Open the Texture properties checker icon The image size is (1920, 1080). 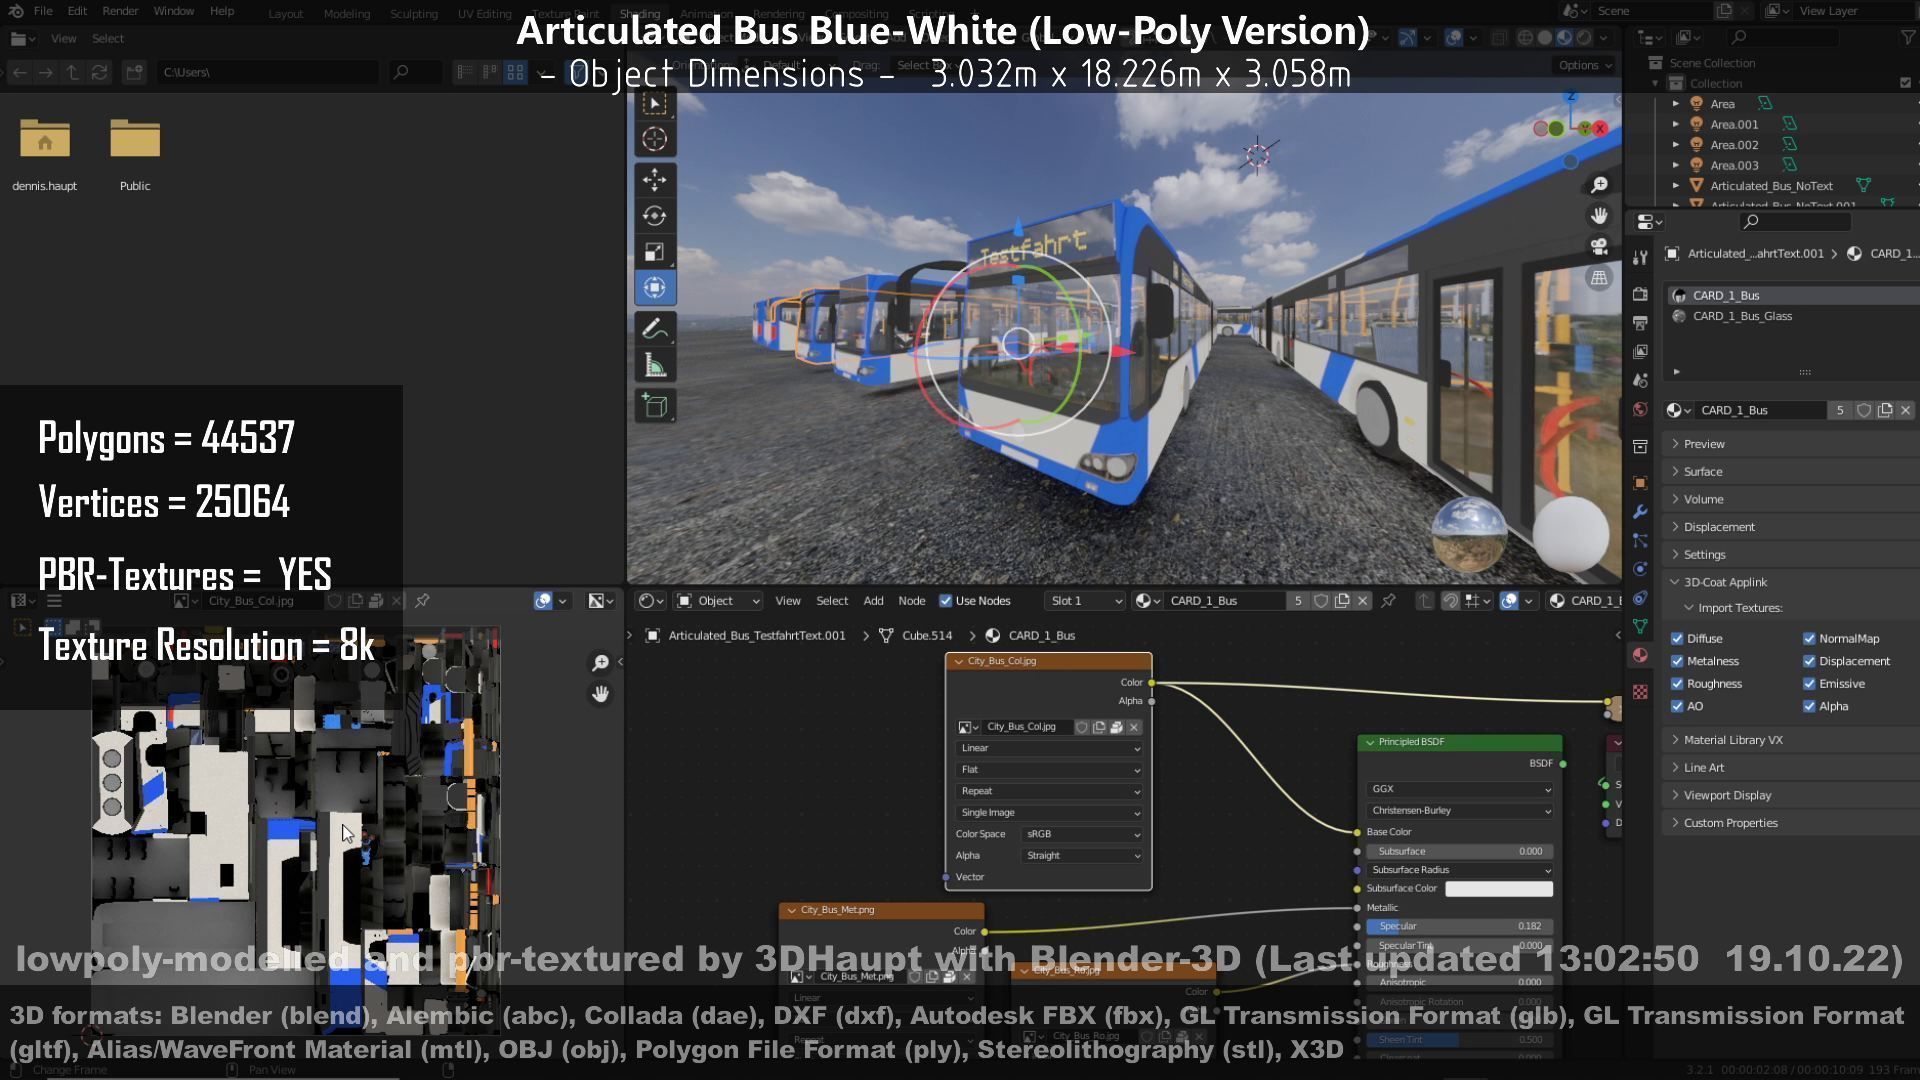pyautogui.click(x=1640, y=692)
